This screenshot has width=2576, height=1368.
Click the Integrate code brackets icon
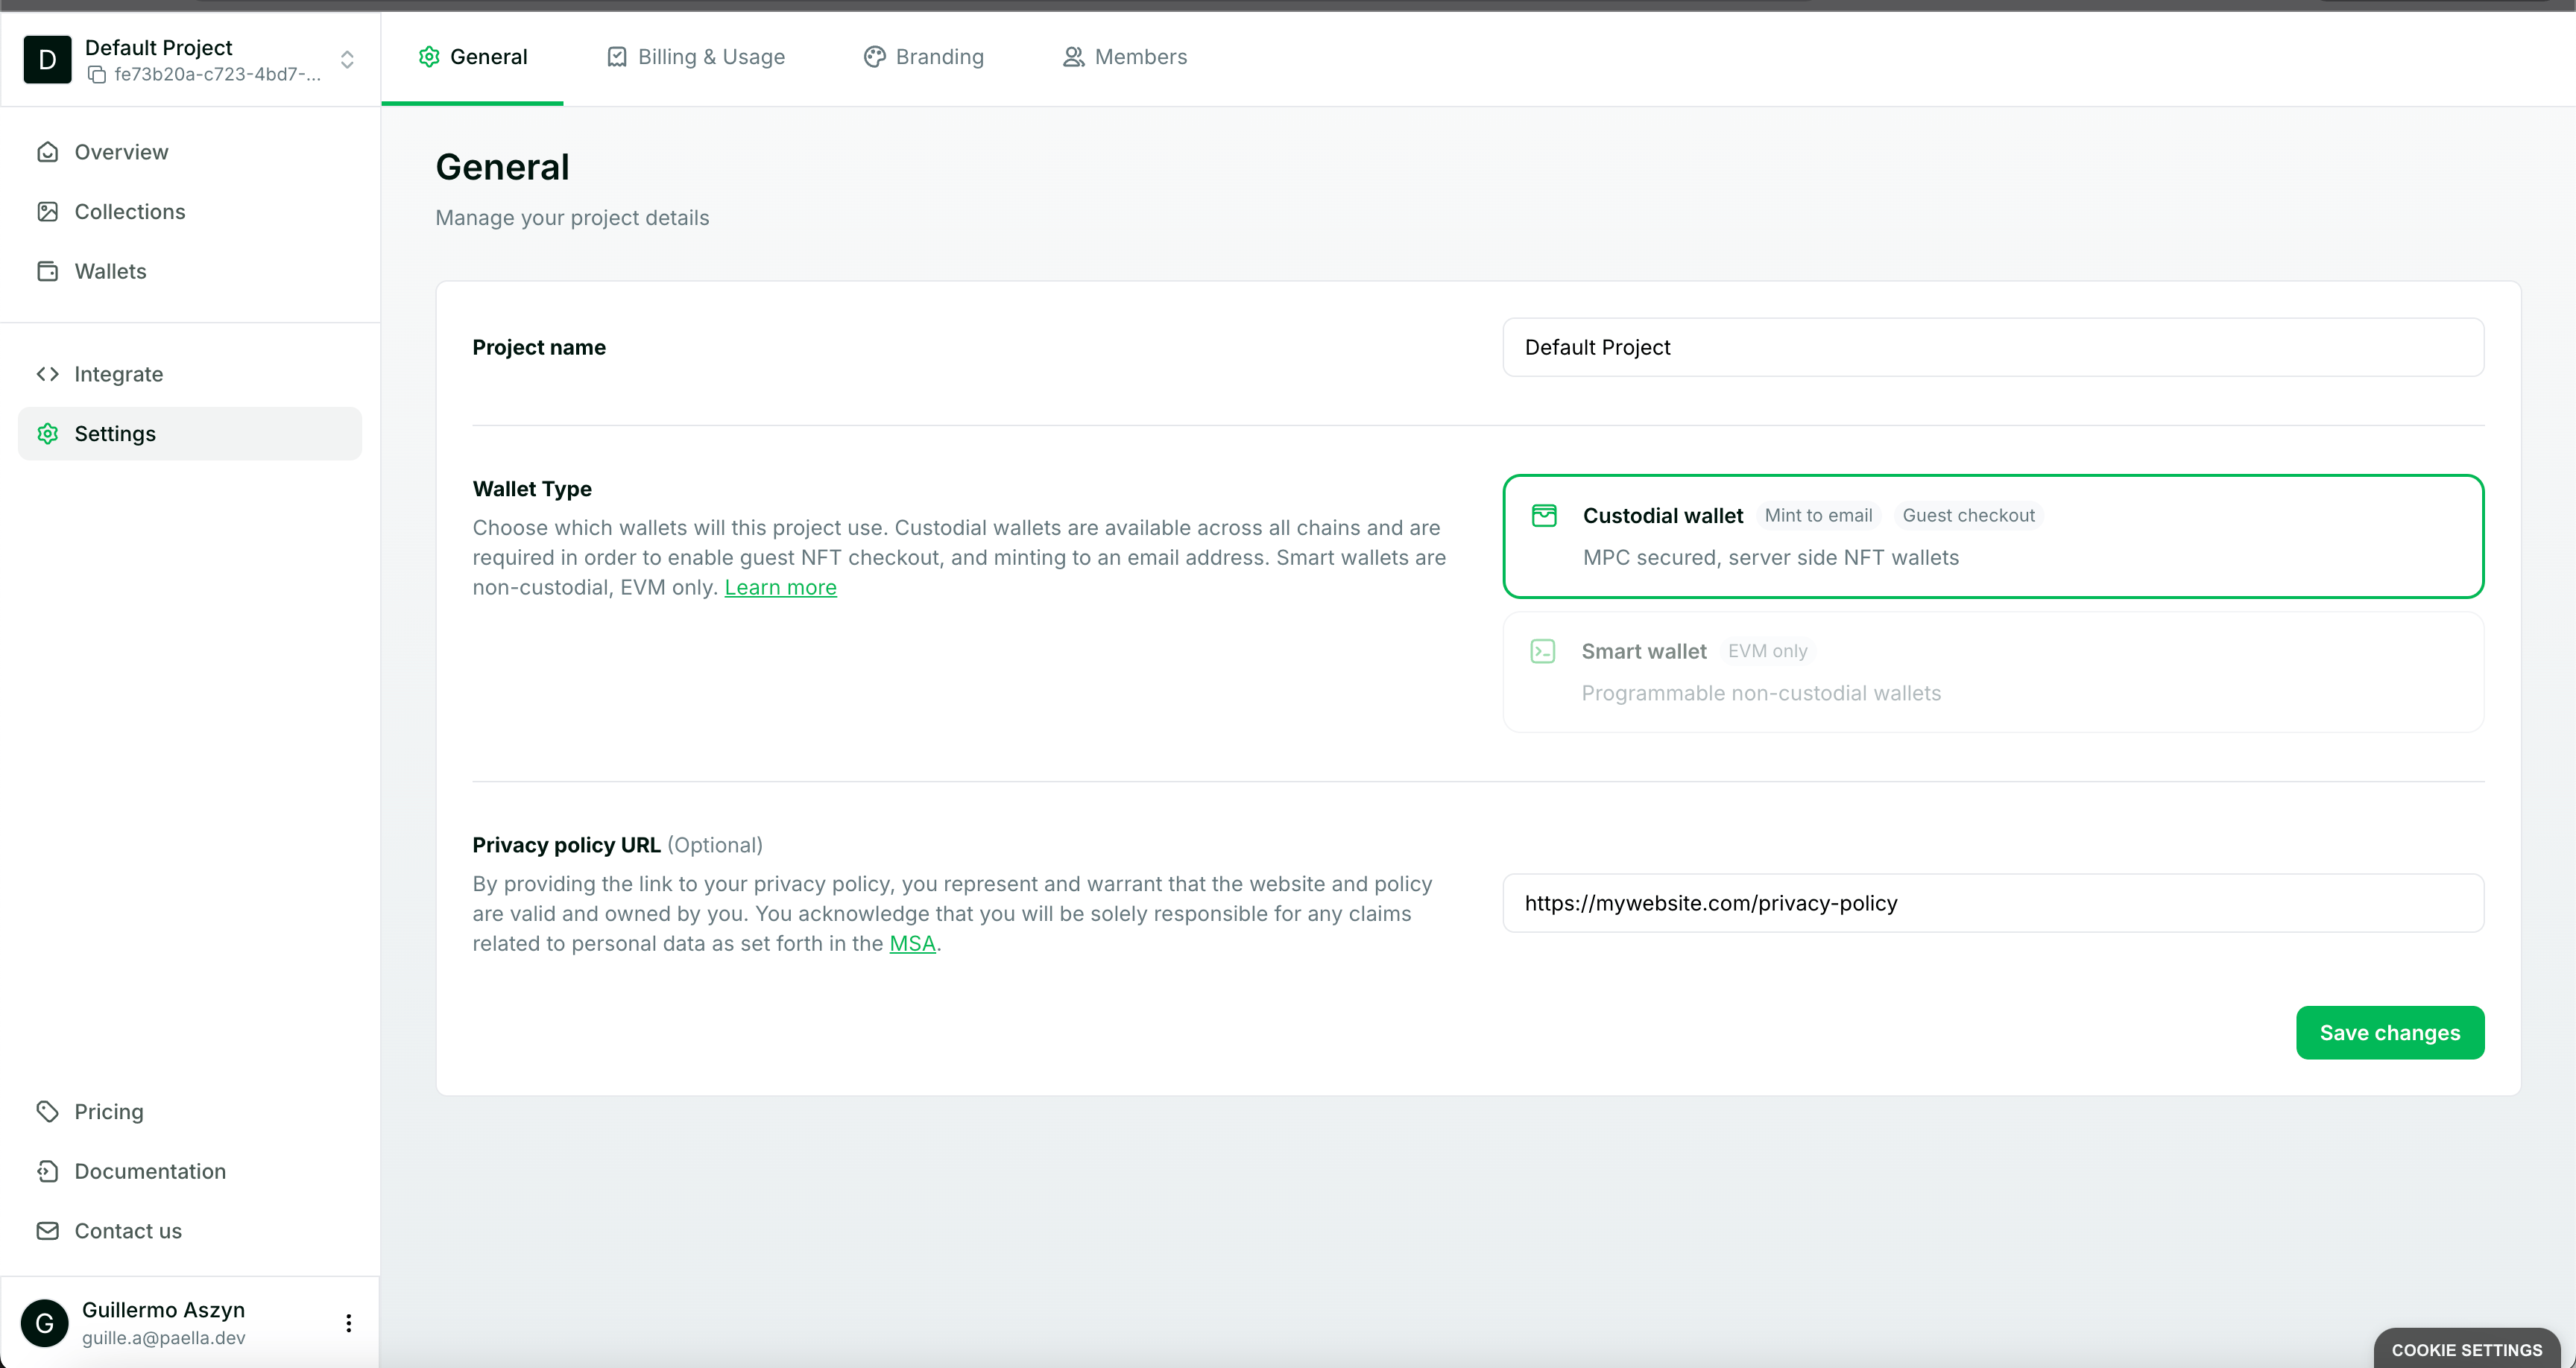tap(47, 374)
